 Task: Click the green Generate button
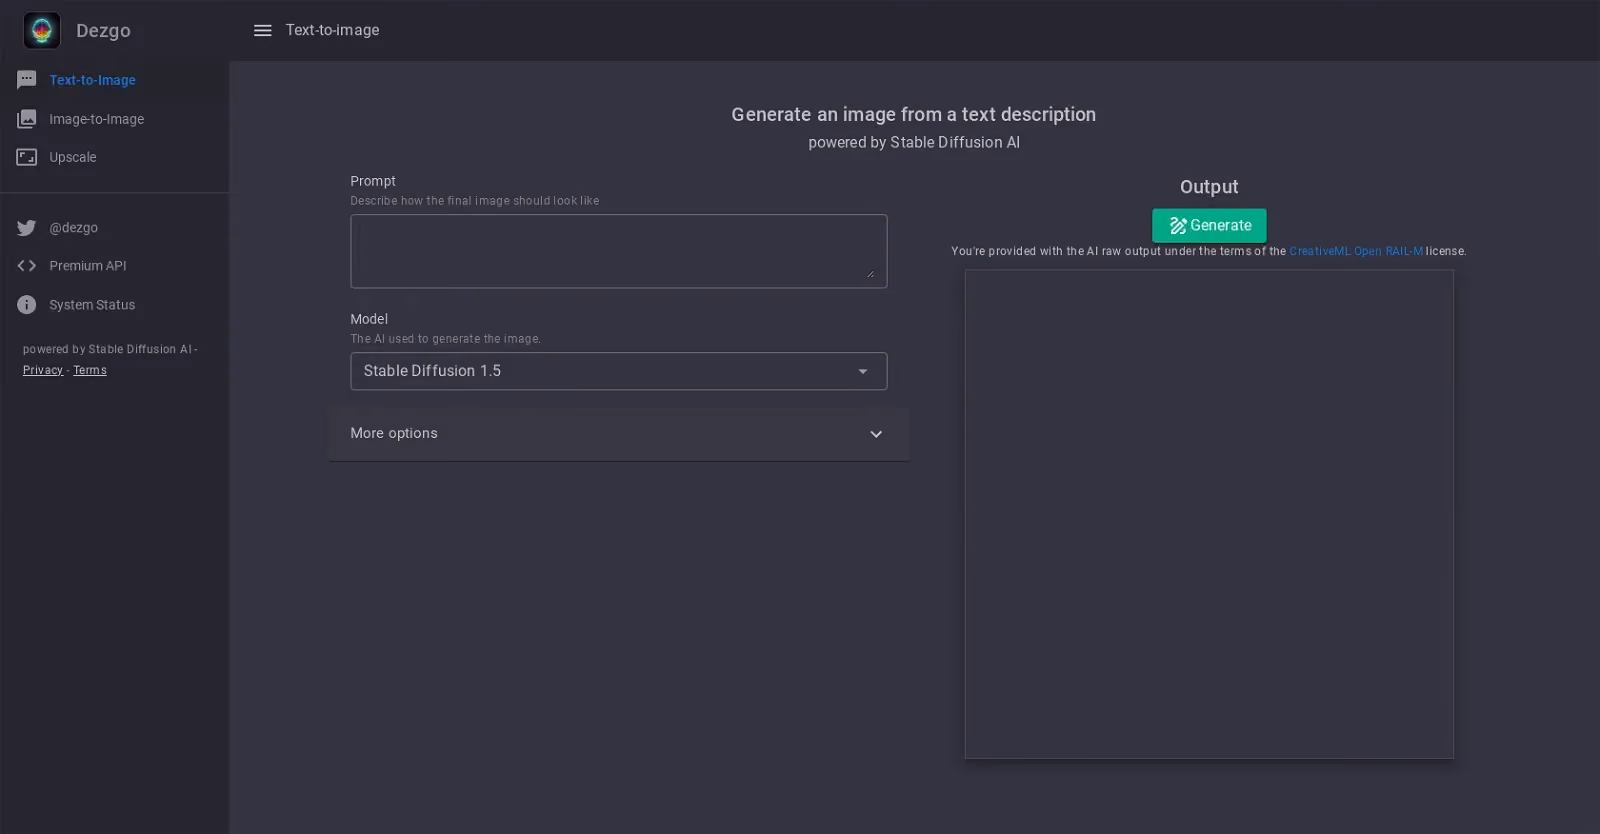[x=1209, y=226]
